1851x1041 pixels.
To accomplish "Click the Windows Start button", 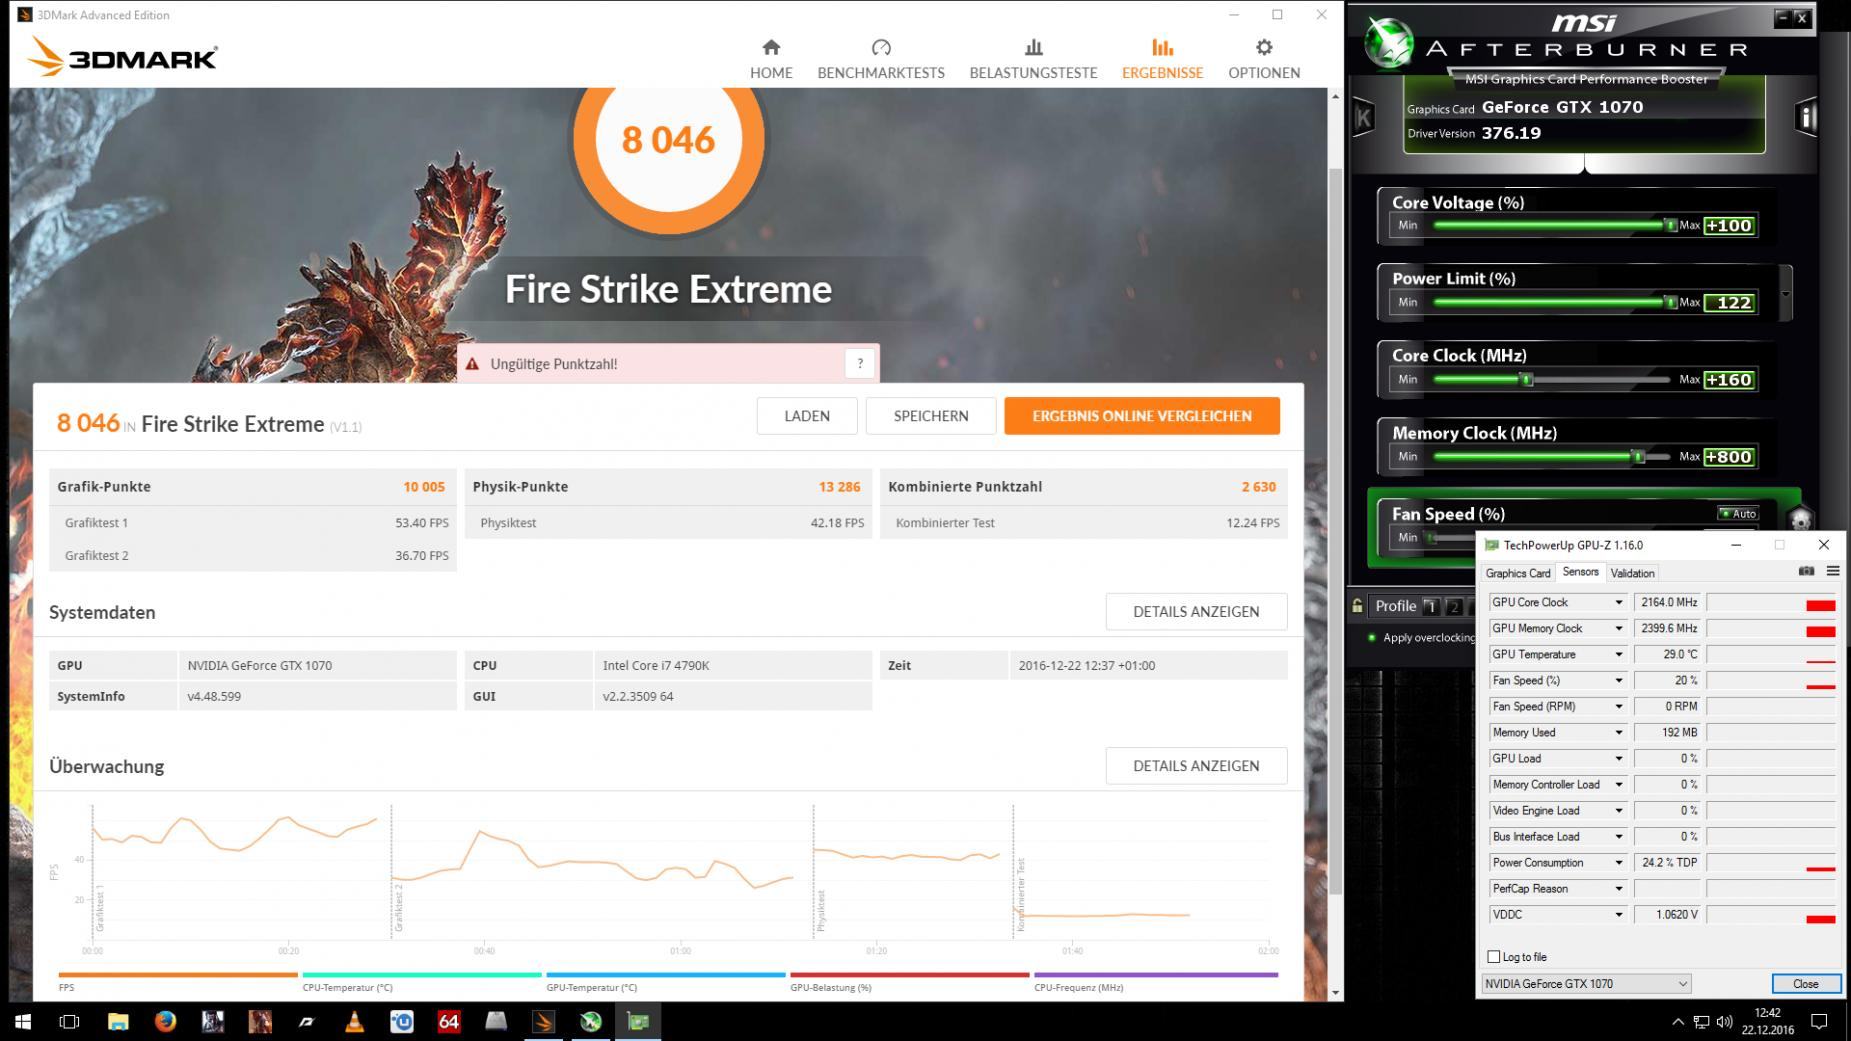I will 22,1021.
